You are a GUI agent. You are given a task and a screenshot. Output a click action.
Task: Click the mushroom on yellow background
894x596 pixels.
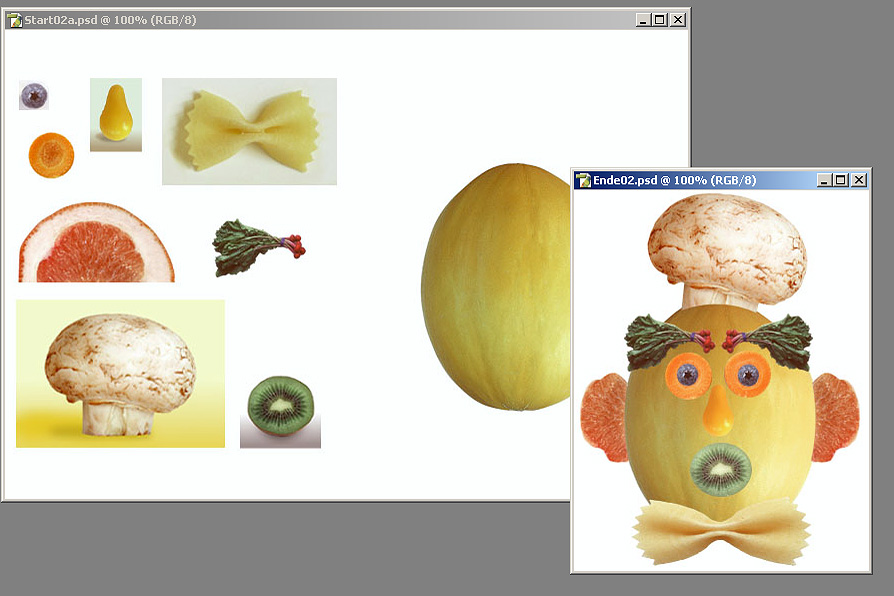pyautogui.click(x=120, y=373)
